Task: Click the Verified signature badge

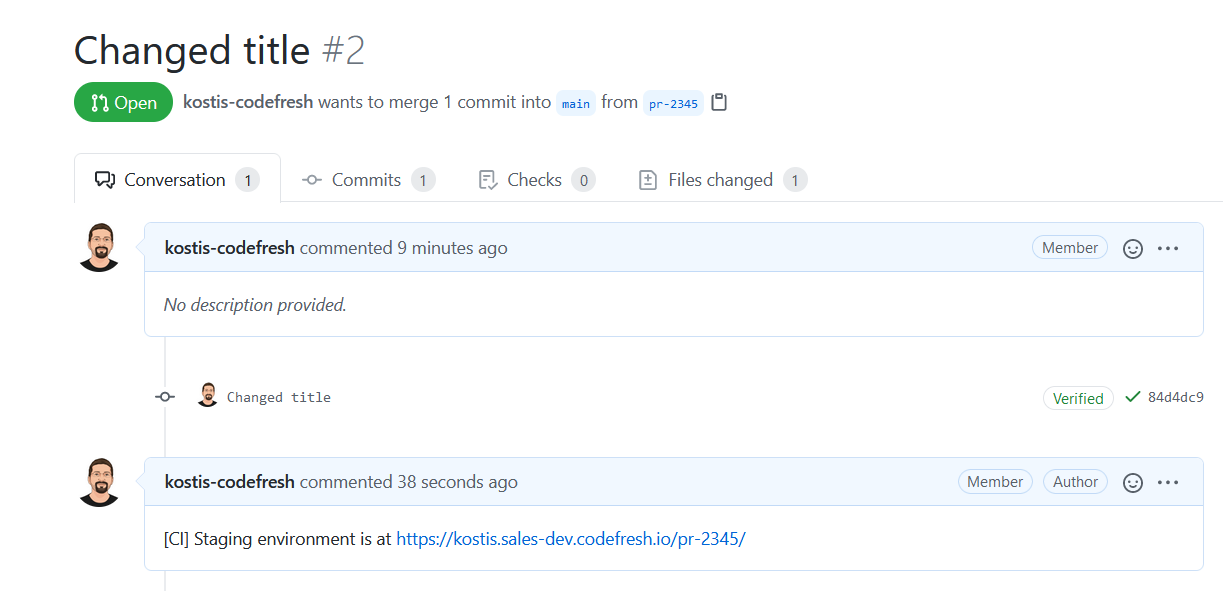Action: (1078, 398)
